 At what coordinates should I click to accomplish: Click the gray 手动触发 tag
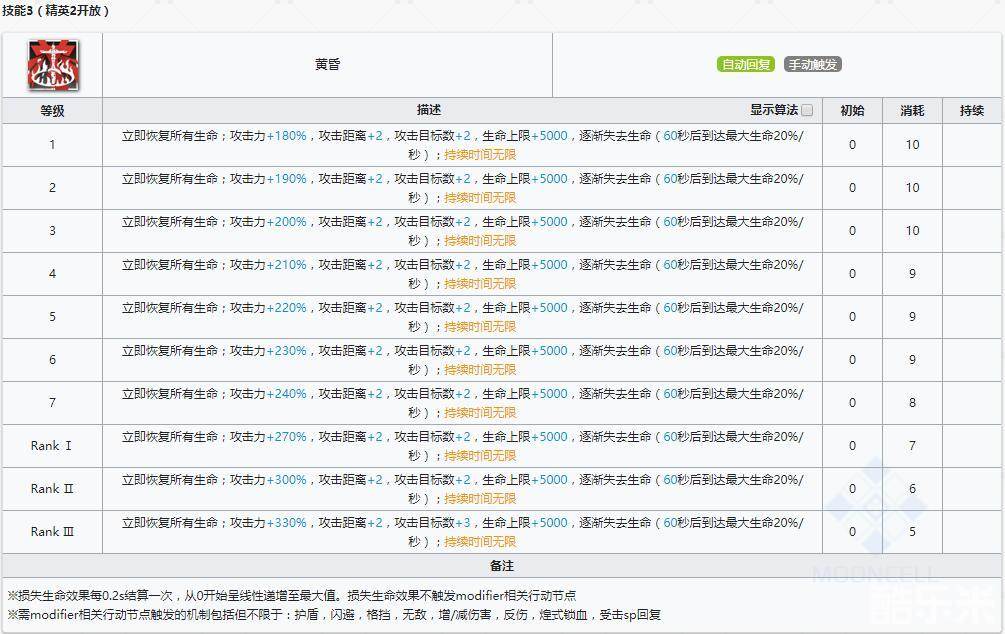click(x=812, y=65)
